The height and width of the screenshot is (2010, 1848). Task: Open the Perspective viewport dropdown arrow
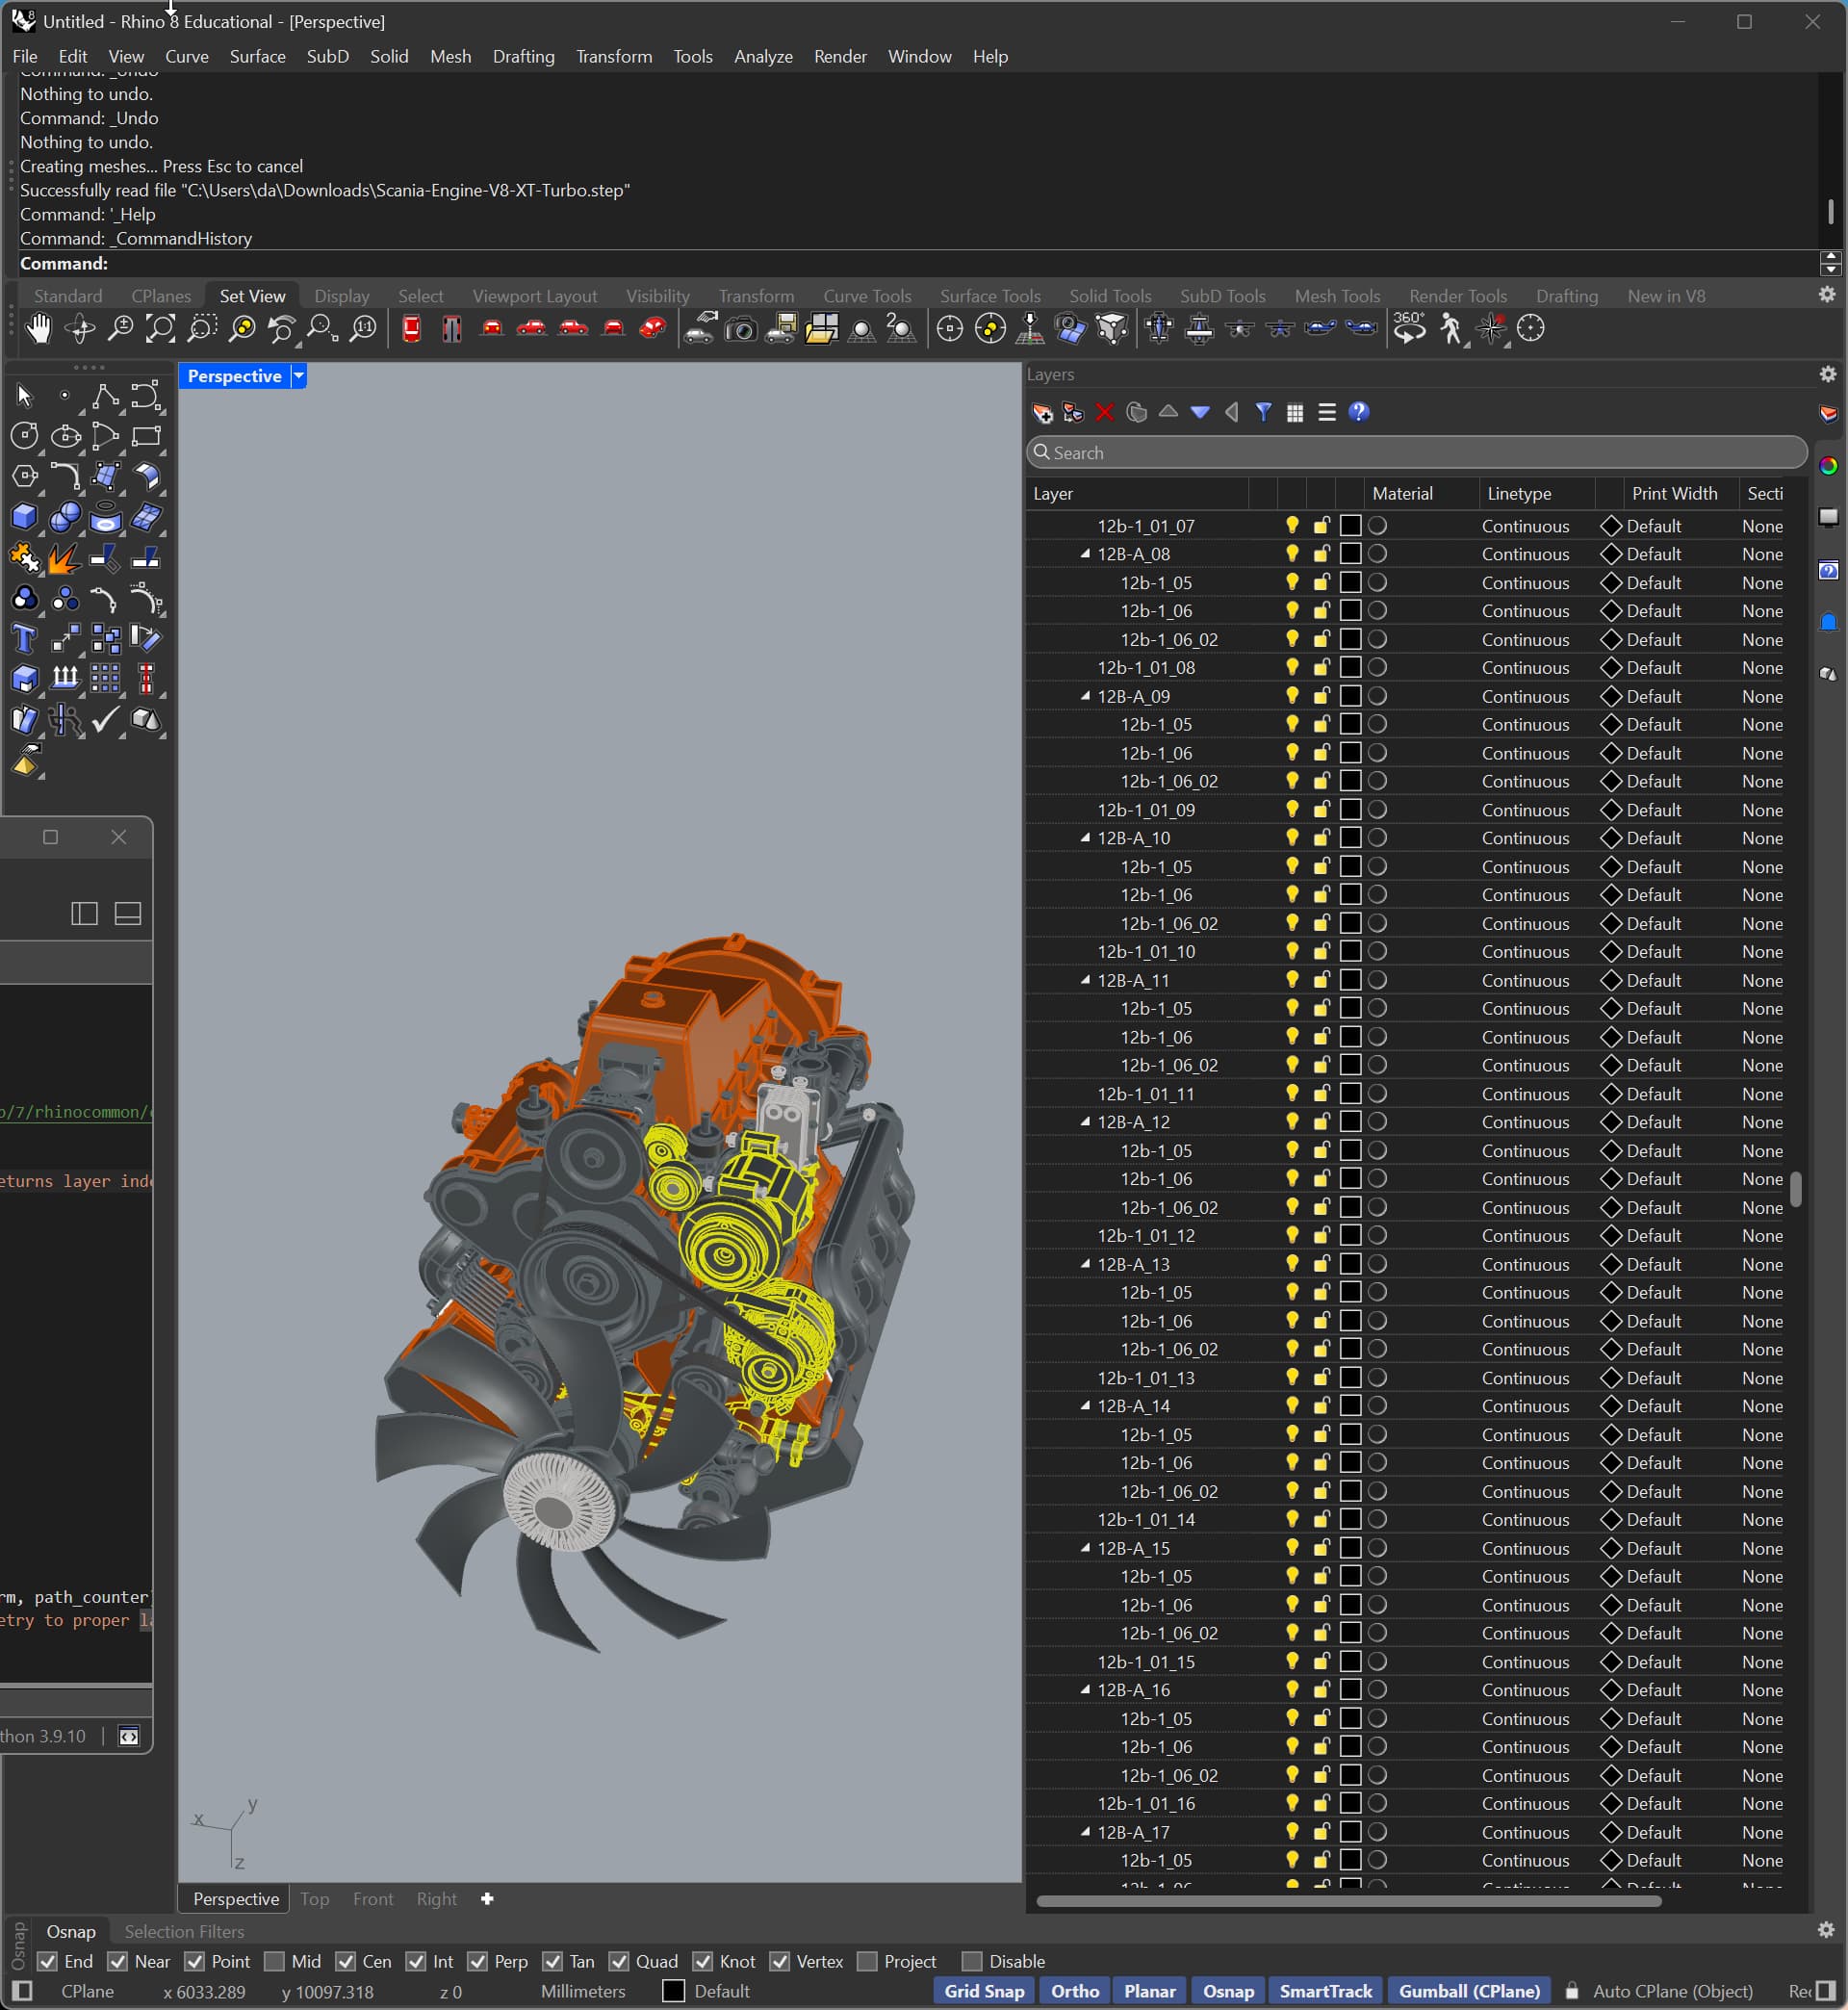click(x=298, y=376)
